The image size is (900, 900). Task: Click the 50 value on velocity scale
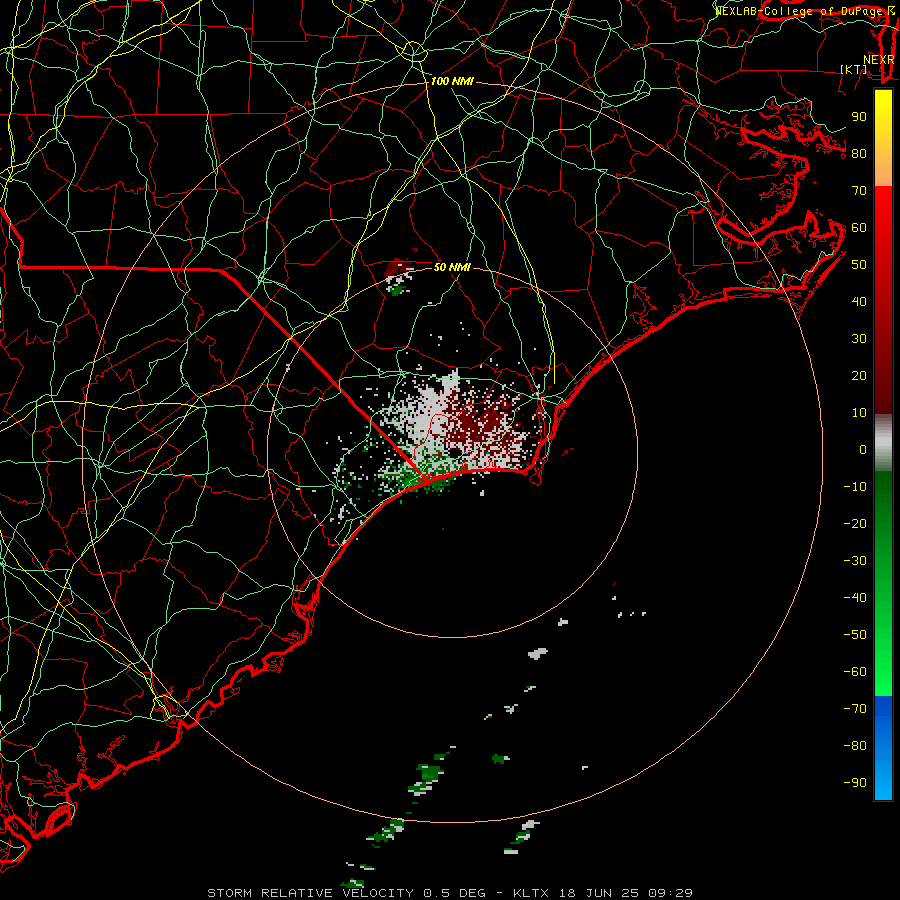tap(859, 265)
